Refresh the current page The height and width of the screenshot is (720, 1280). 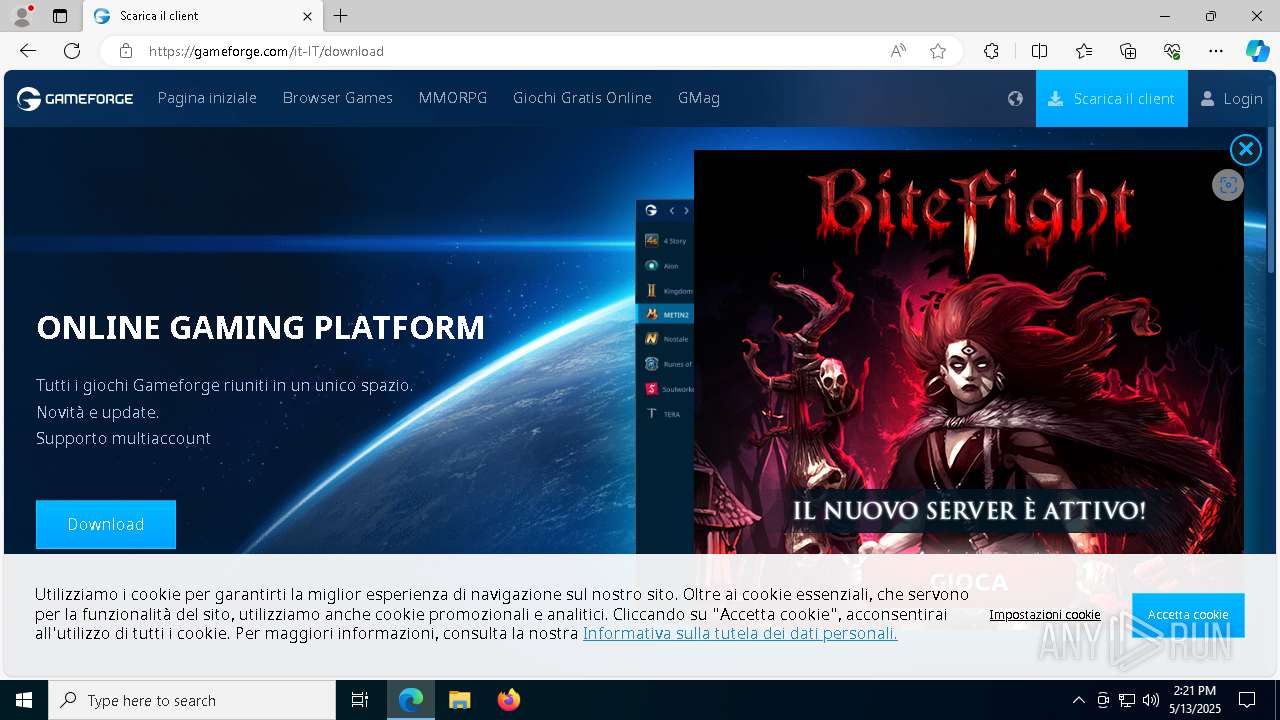[x=72, y=51]
